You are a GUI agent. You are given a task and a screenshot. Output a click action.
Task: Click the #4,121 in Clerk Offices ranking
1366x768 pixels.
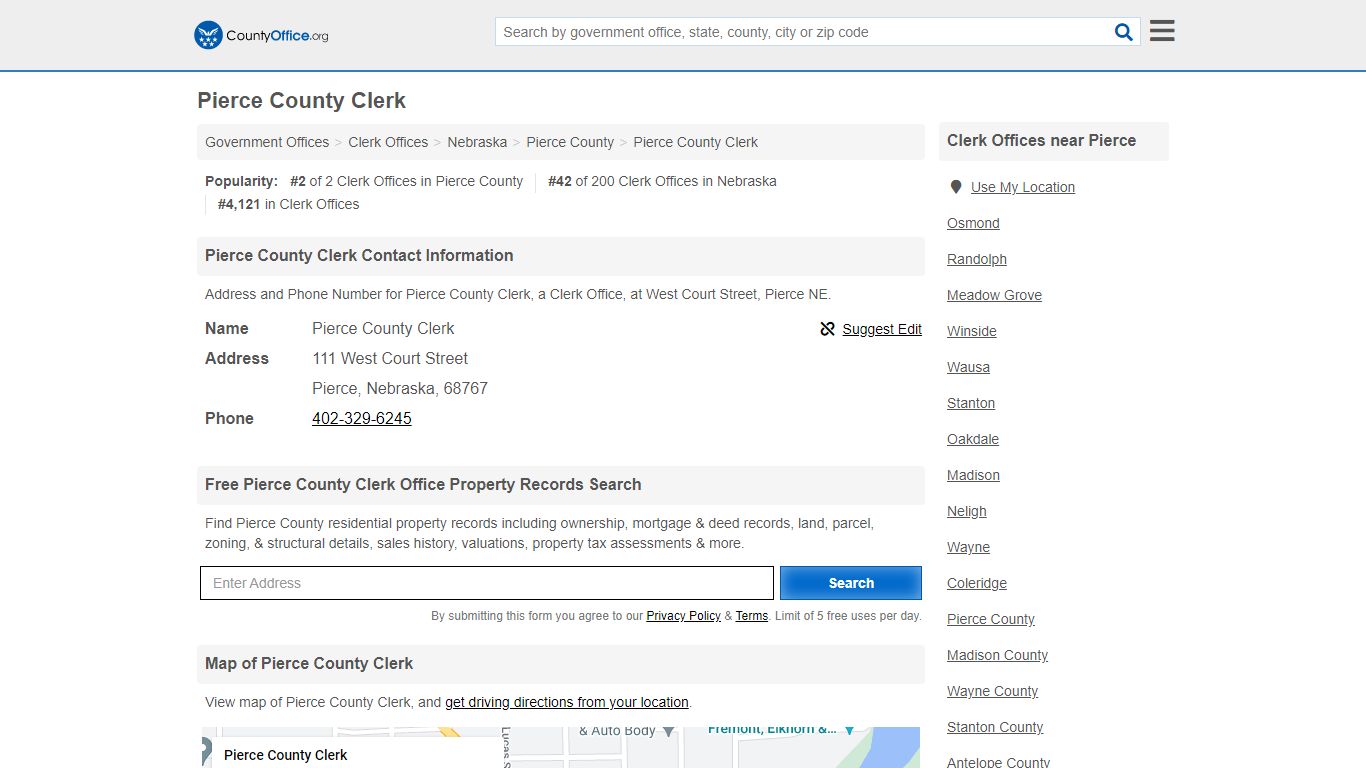click(288, 204)
